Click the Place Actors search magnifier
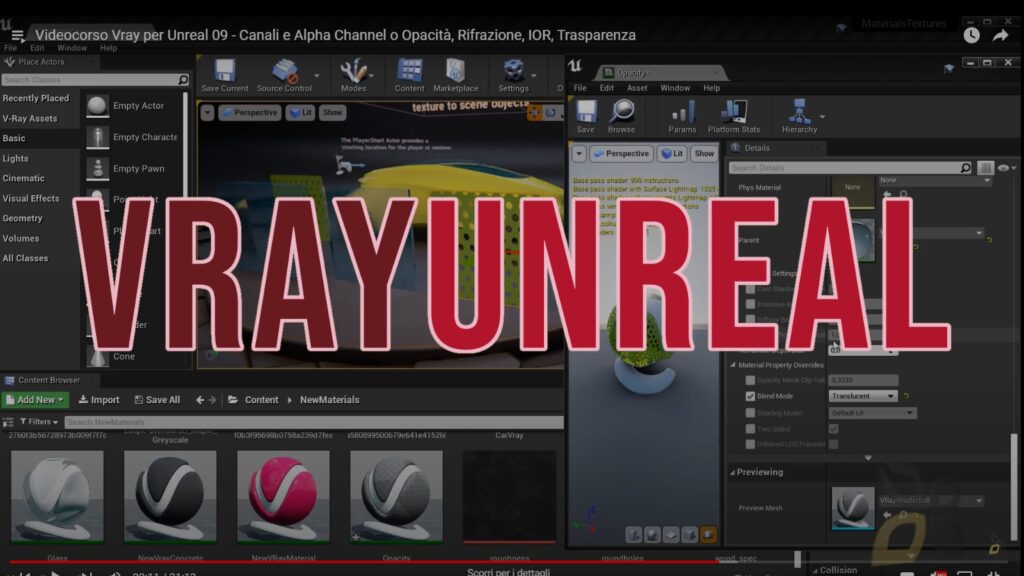This screenshot has height=576, width=1024. coord(183,80)
